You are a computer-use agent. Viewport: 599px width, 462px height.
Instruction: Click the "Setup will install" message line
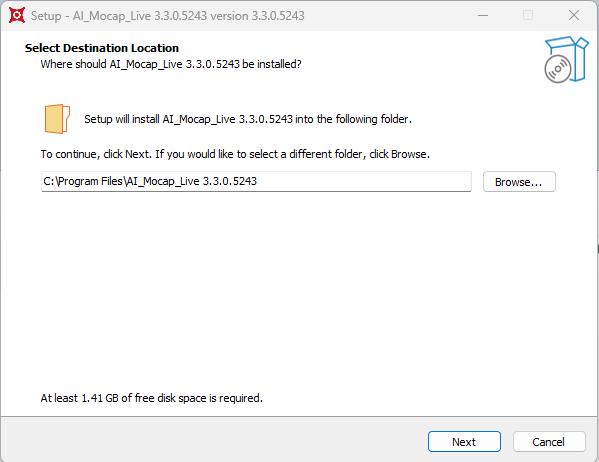[248, 119]
